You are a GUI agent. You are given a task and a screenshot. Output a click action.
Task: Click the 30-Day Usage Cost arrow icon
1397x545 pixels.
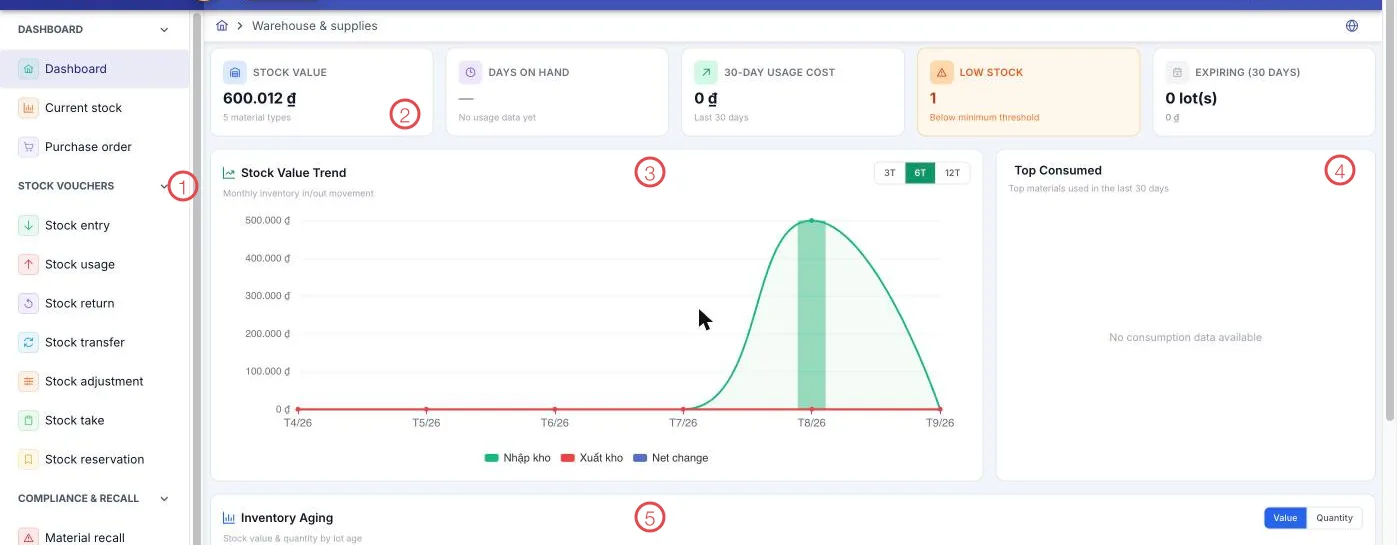tap(706, 72)
